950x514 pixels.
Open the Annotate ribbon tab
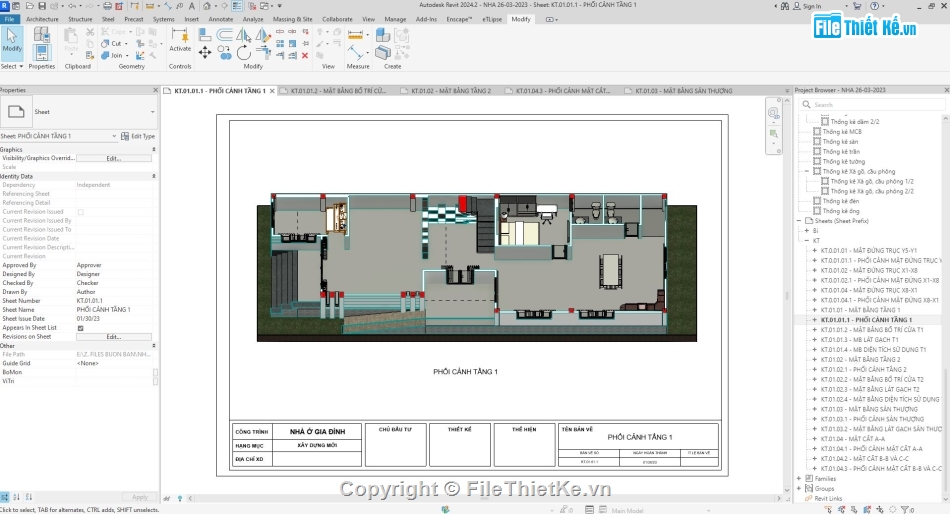[221, 19]
